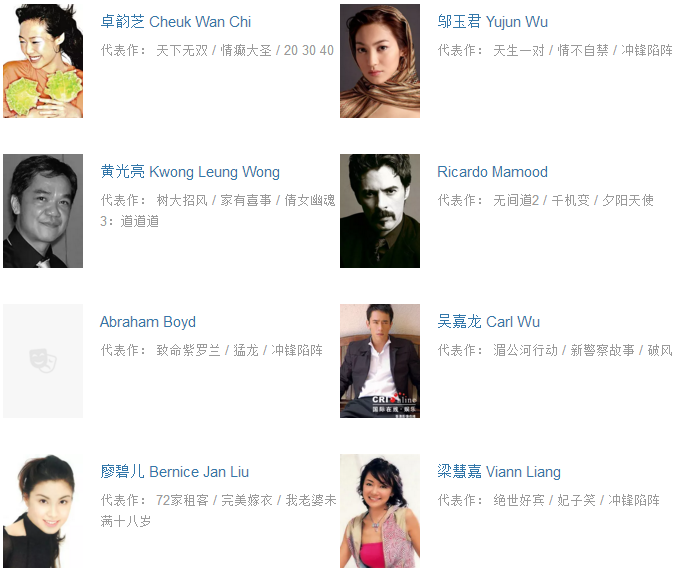Select the Abraham Boyd name link
Screen dimensions: 700x577
point(148,322)
